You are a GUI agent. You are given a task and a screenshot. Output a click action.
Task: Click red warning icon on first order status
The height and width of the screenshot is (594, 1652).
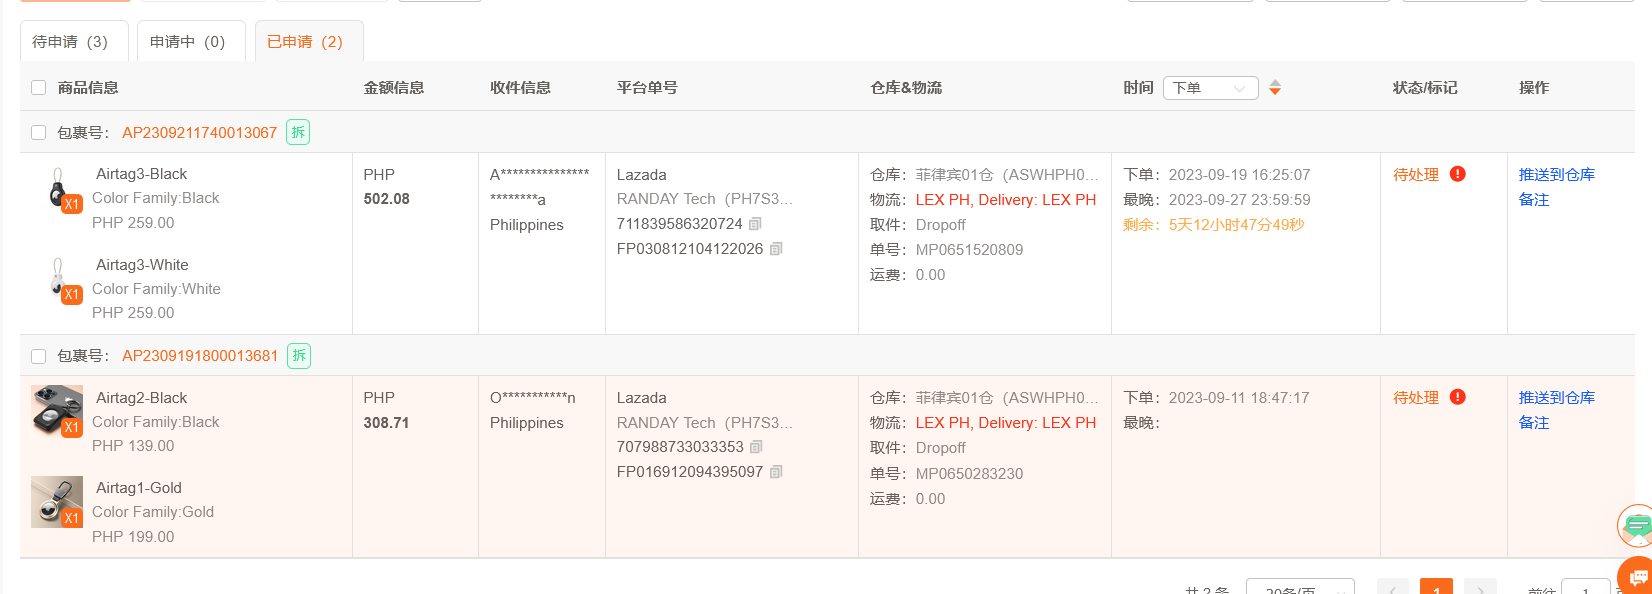pos(1458,174)
